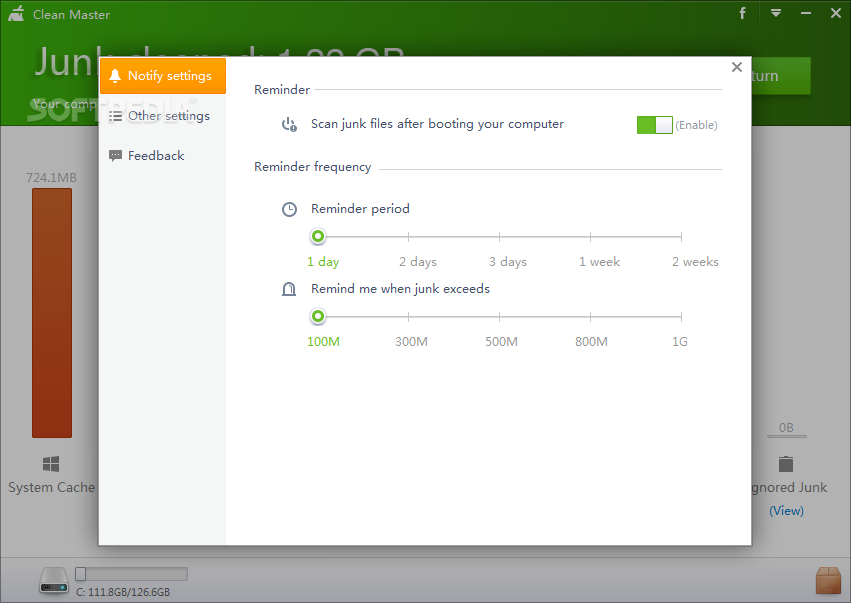Set junk threshold to 1G
The image size is (851, 603).
[681, 316]
